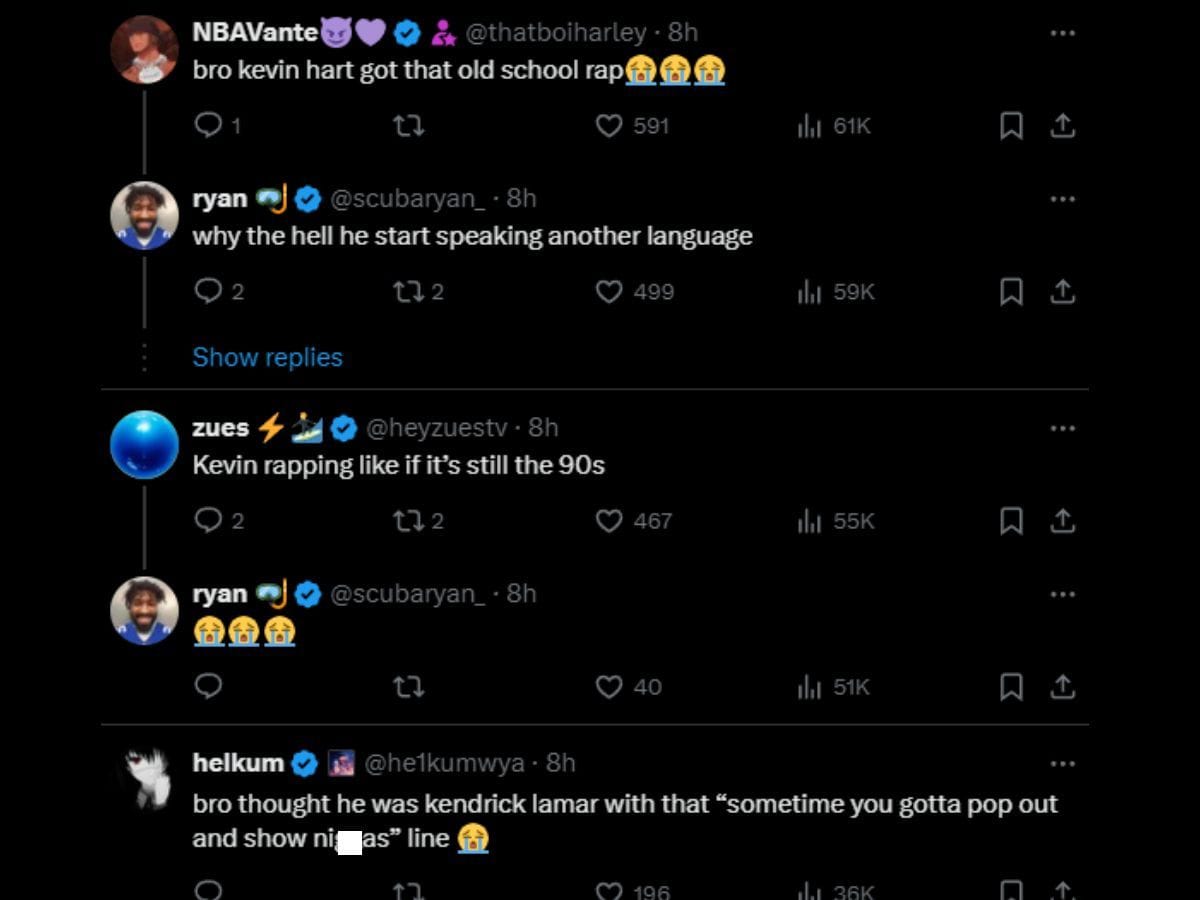The image size is (1200, 900).
Task: Like ryan's crying emoji reply
Action: pos(610,687)
